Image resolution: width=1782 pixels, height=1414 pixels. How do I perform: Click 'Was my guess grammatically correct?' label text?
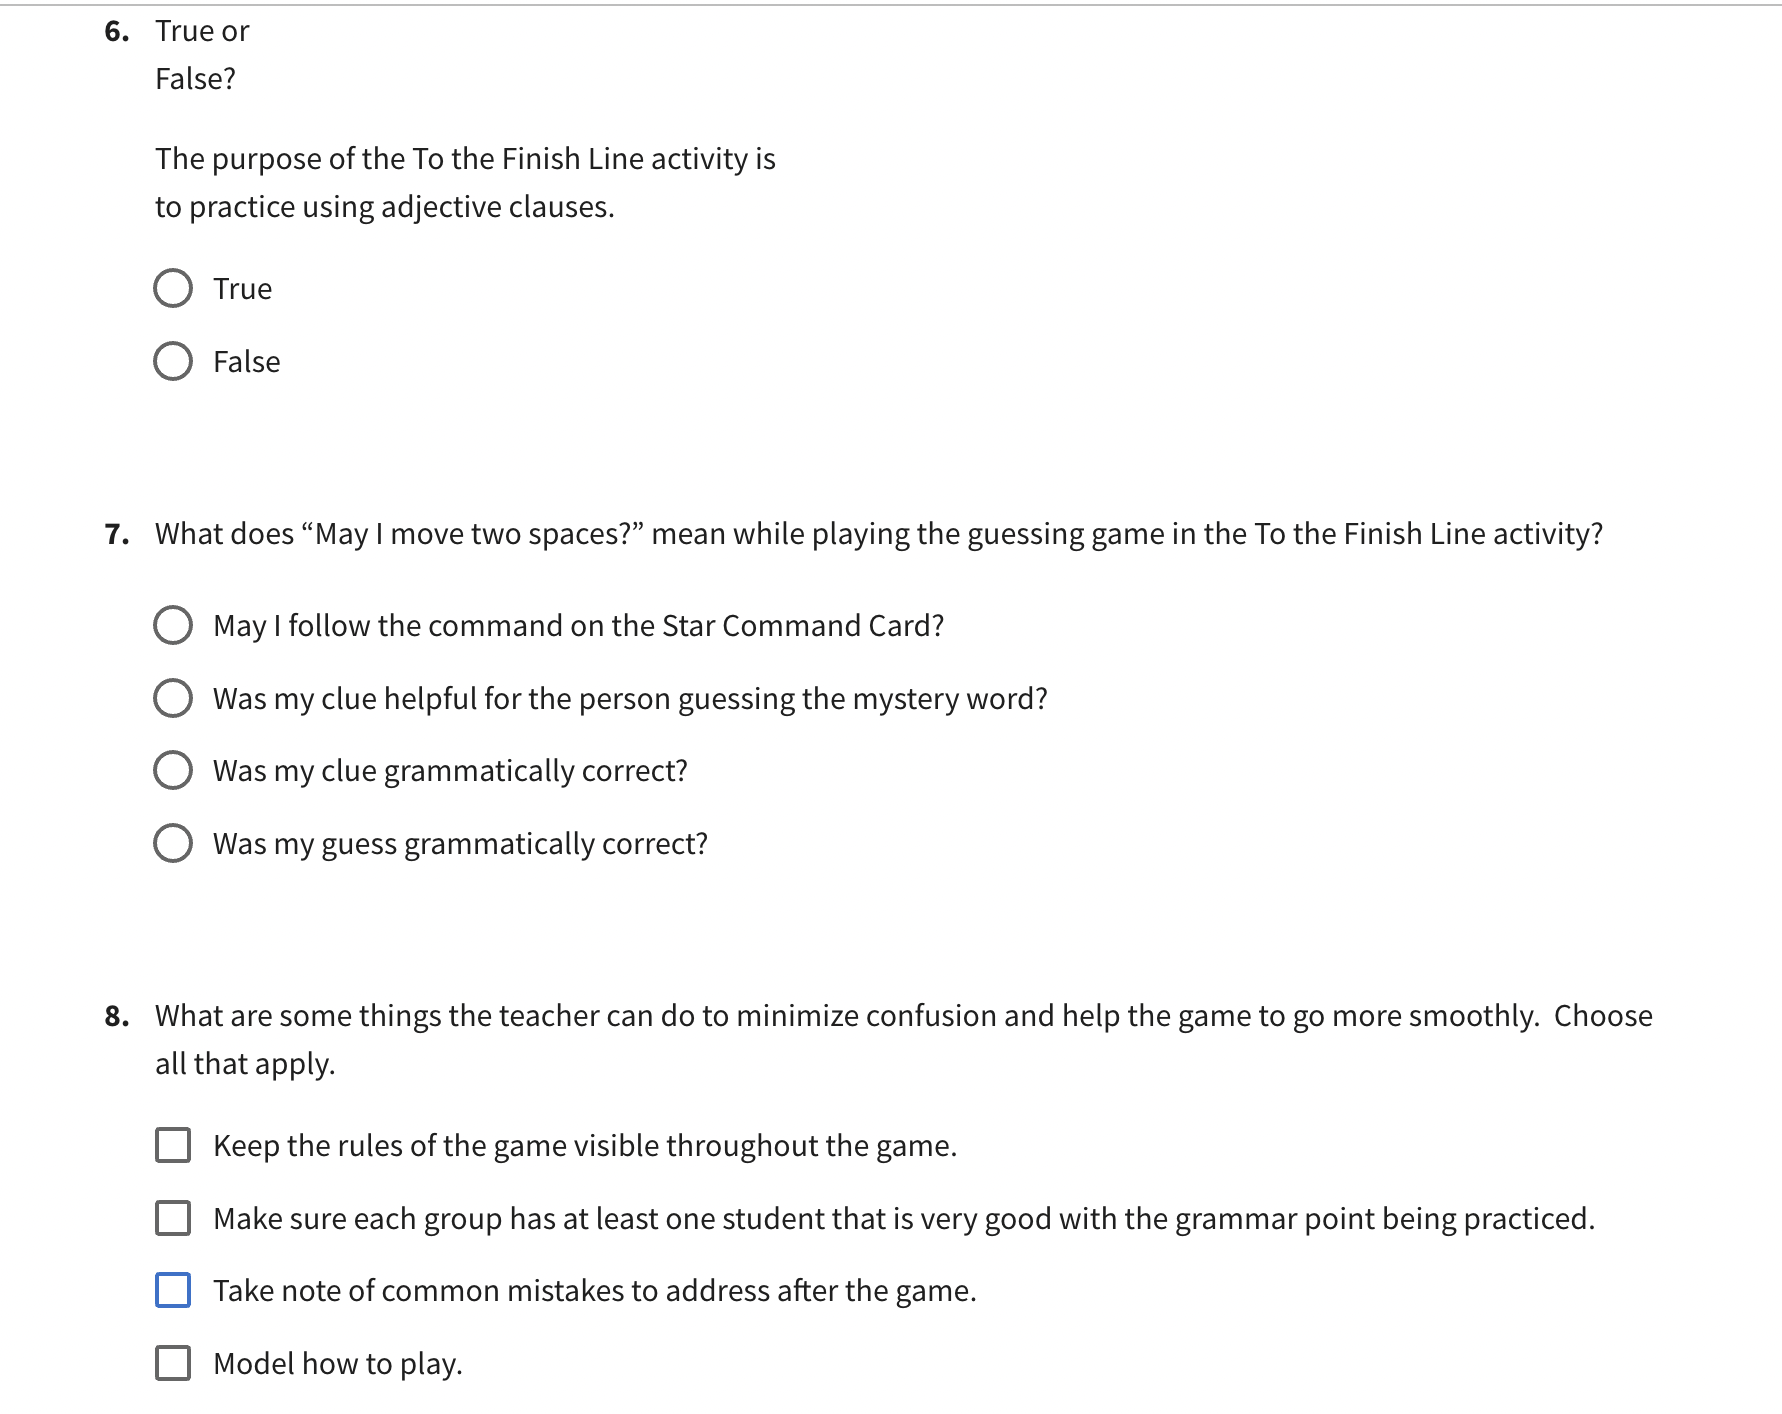coord(461,844)
